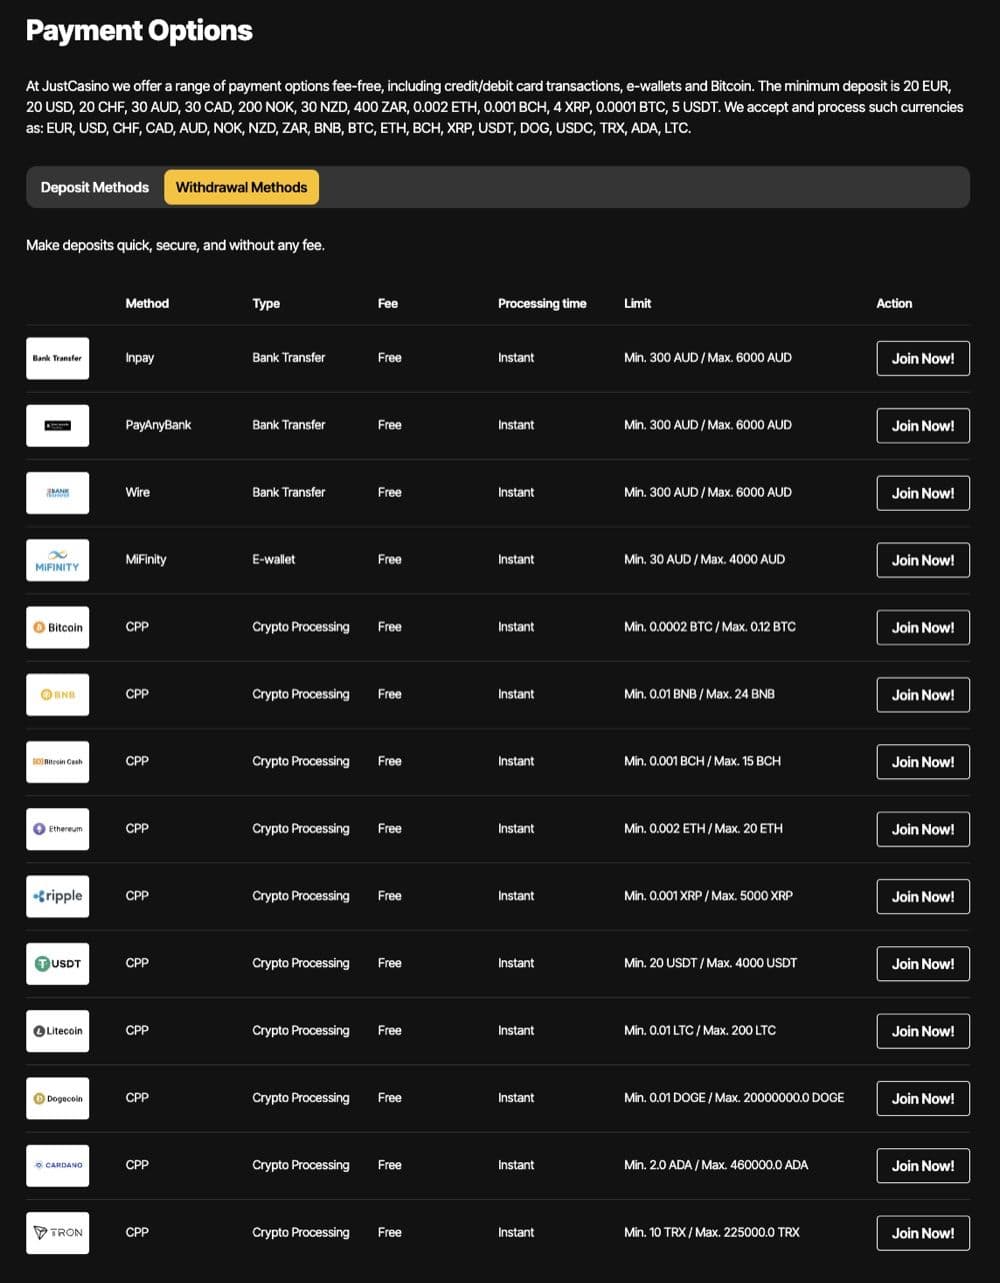This screenshot has width=1000, height=1283.
Task: Click the USDT logo
Action: point(57,963)
